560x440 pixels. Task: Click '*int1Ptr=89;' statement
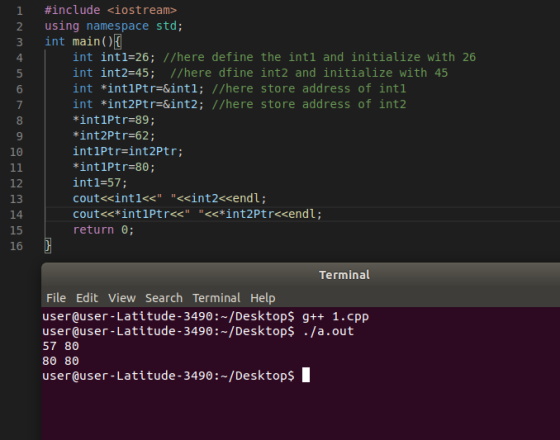[114, 120]
